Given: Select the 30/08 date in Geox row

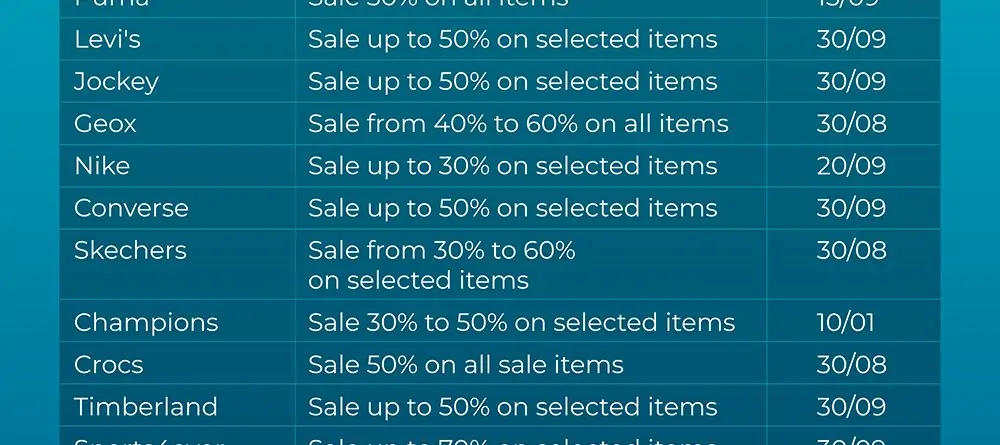Looking at the screenshot, I should (851, 124).
